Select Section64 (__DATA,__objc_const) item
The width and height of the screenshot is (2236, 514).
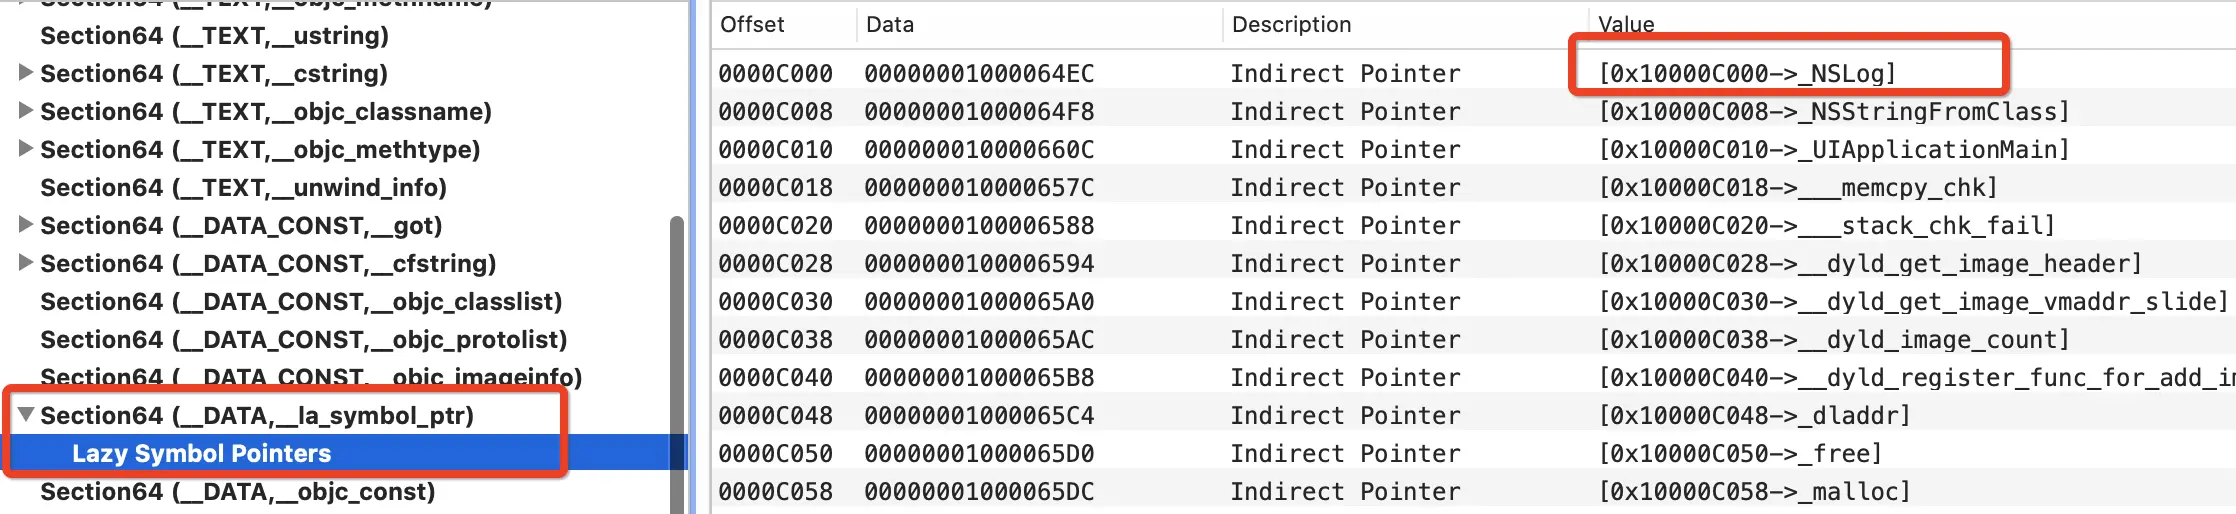click(237, 492)
